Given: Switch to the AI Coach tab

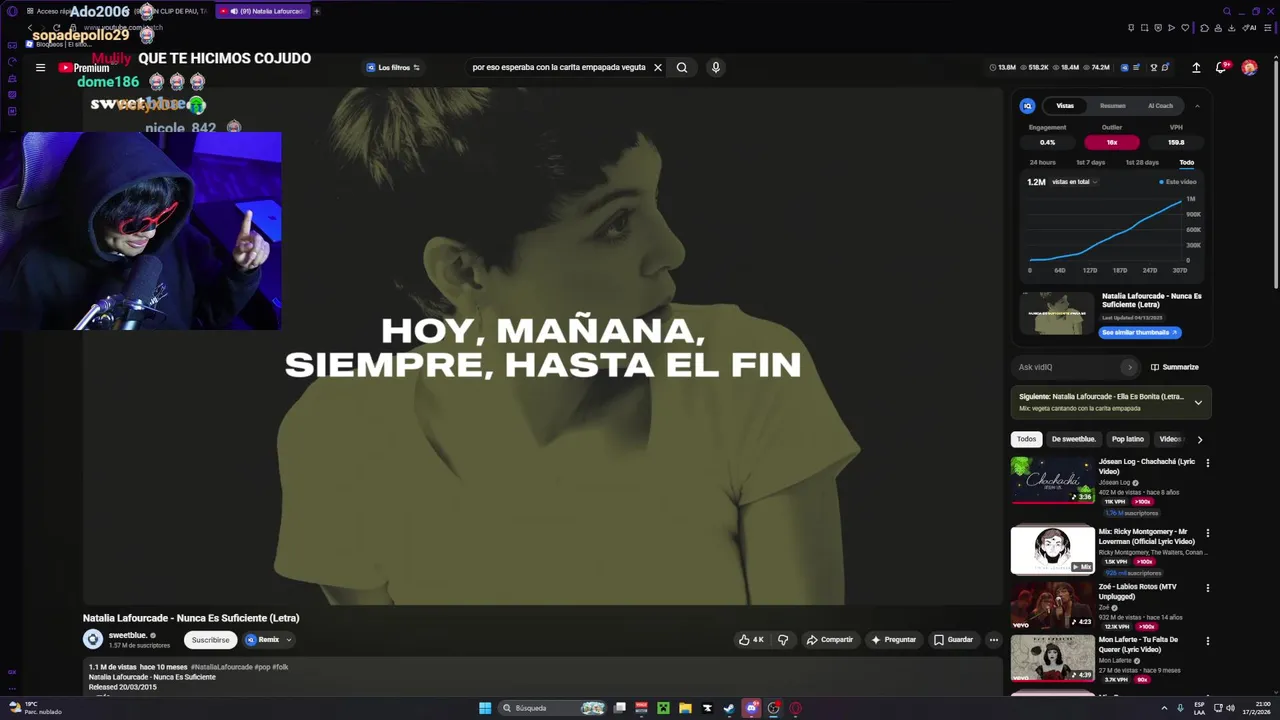Looking at the screenshot, I should point(1160,105).
